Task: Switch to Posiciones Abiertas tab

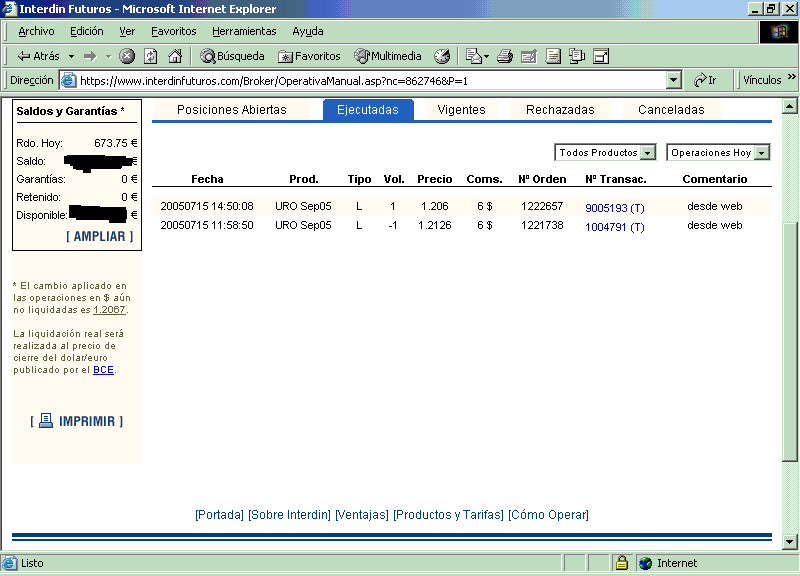Action: pos(232,110)
